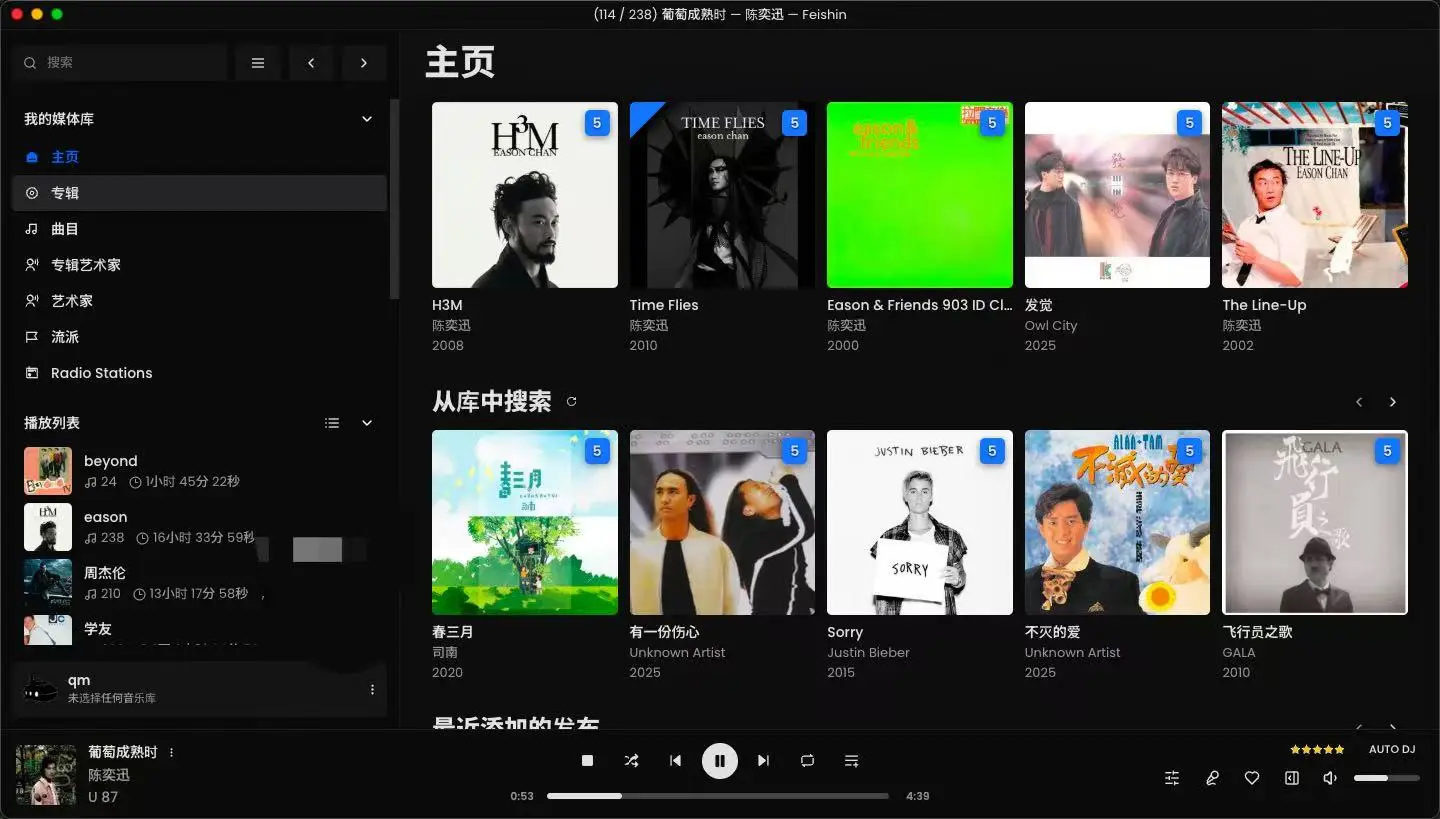1440x819 pixels.
Task: Open the play queue icon
Action: tap(852, 761)
